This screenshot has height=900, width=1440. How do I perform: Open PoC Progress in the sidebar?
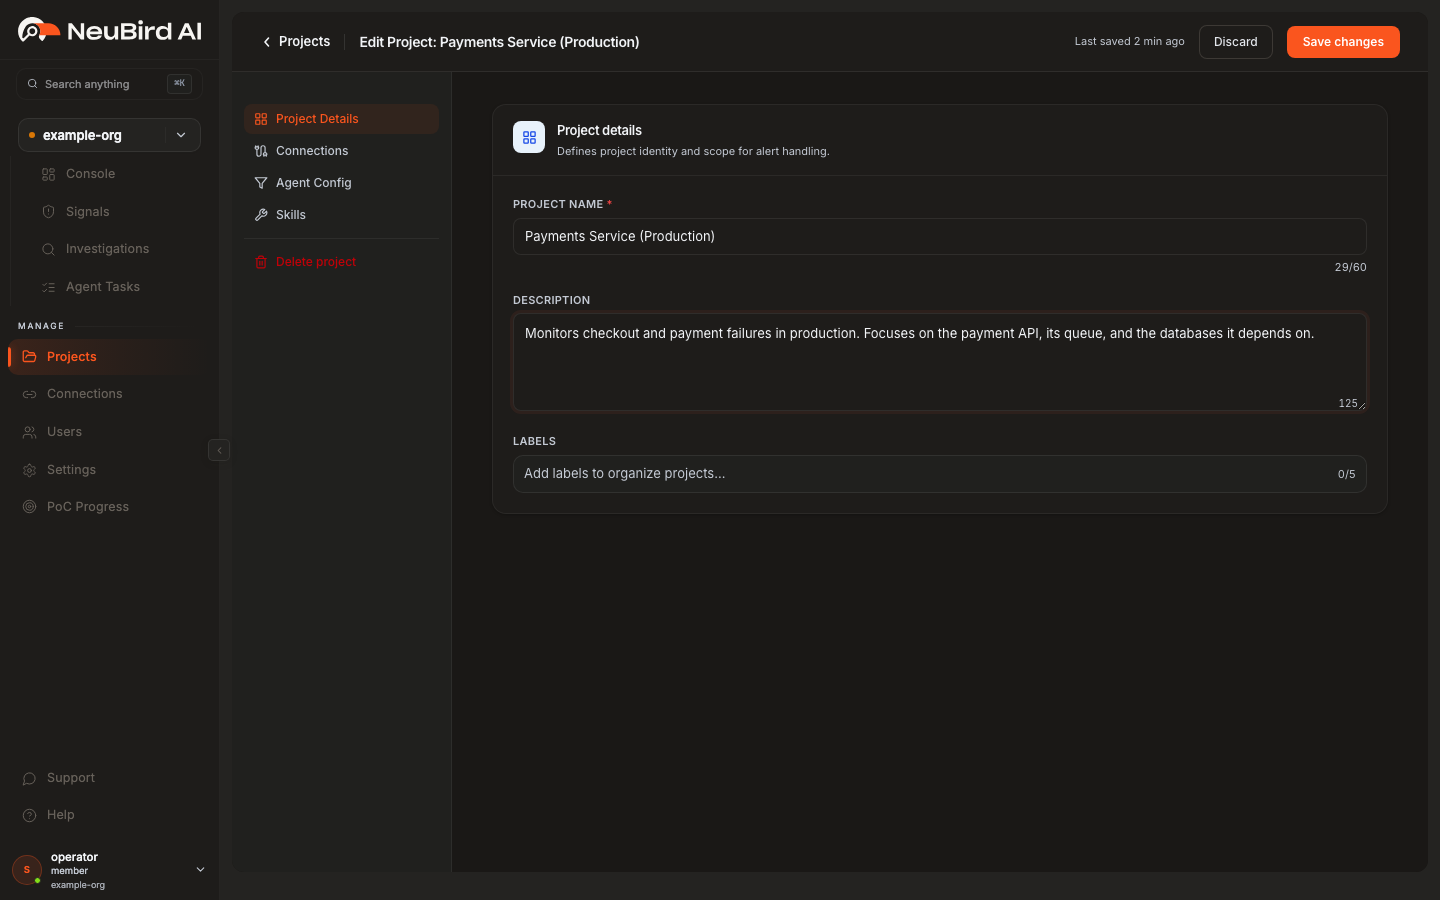(108, 507)
